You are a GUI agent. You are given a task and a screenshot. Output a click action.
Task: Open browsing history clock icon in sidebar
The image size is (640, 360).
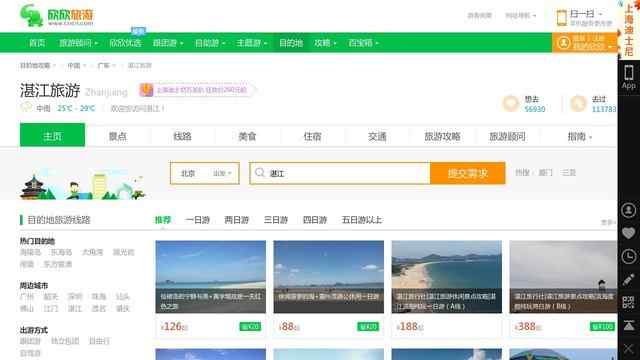point(629,256)
